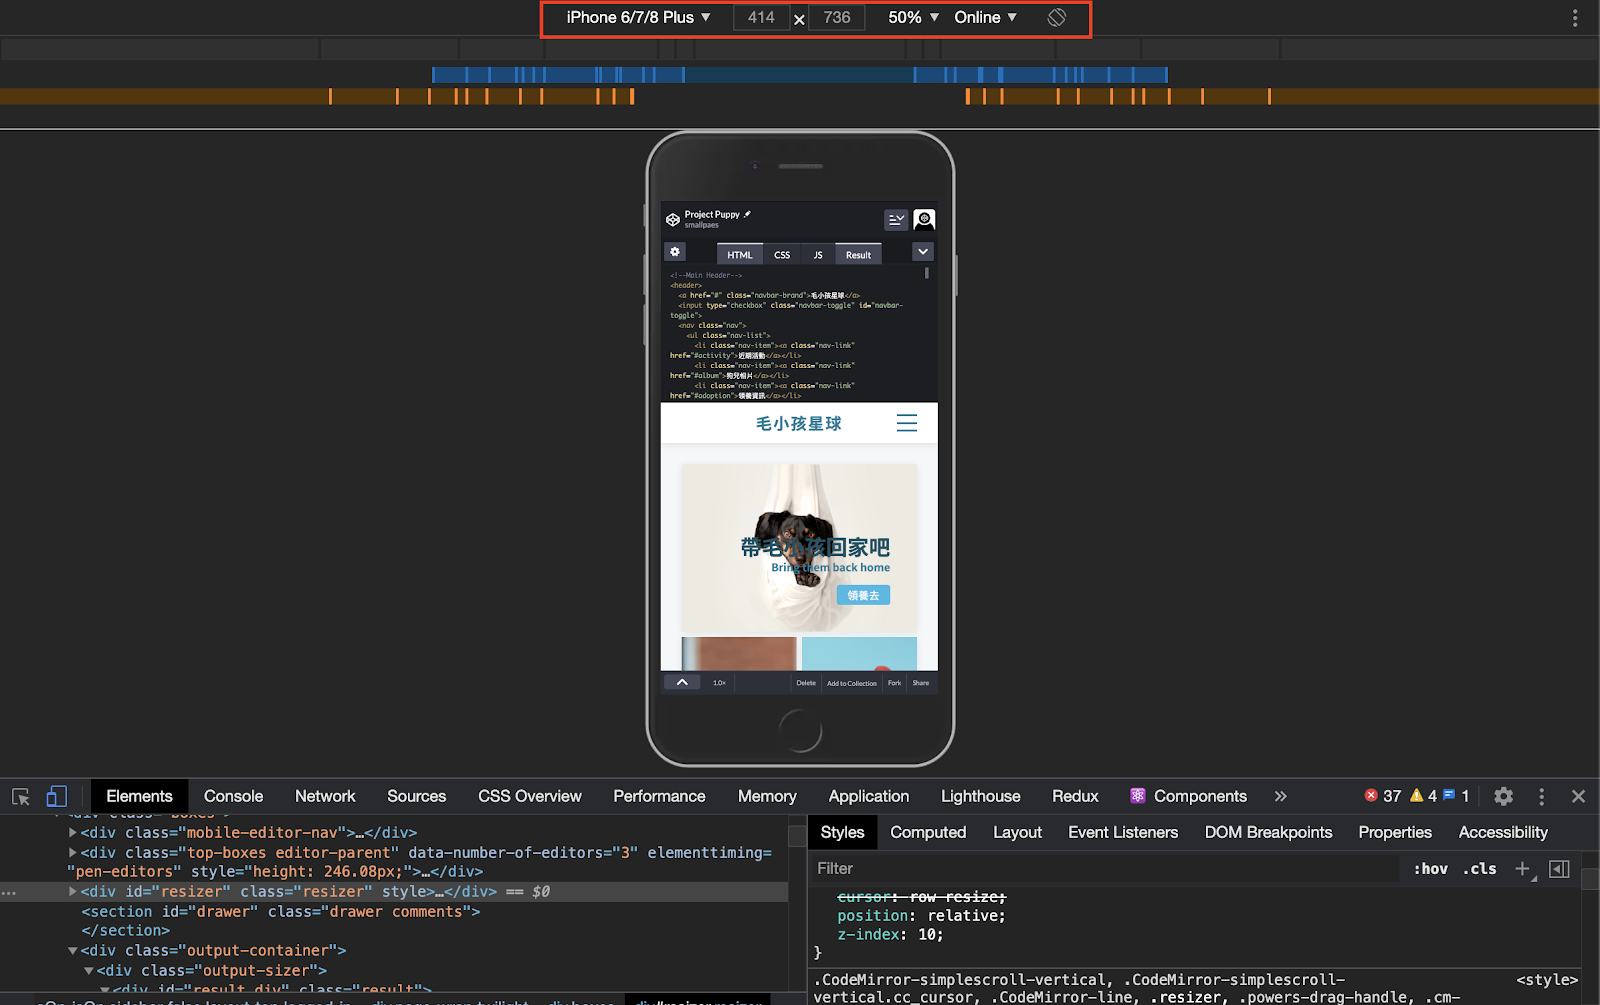This screenshot has width=1600, height=1005.
Task: Open the Sources tab
Action: pos(416,796)
